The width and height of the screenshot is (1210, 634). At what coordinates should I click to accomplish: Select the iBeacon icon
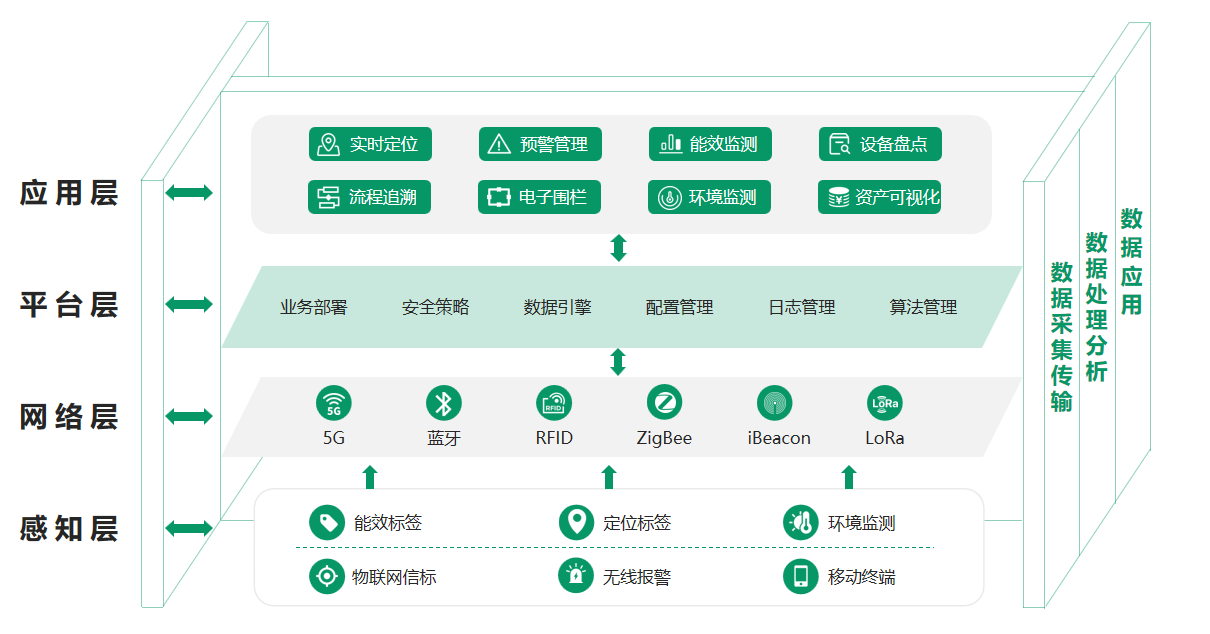[773, 404]
